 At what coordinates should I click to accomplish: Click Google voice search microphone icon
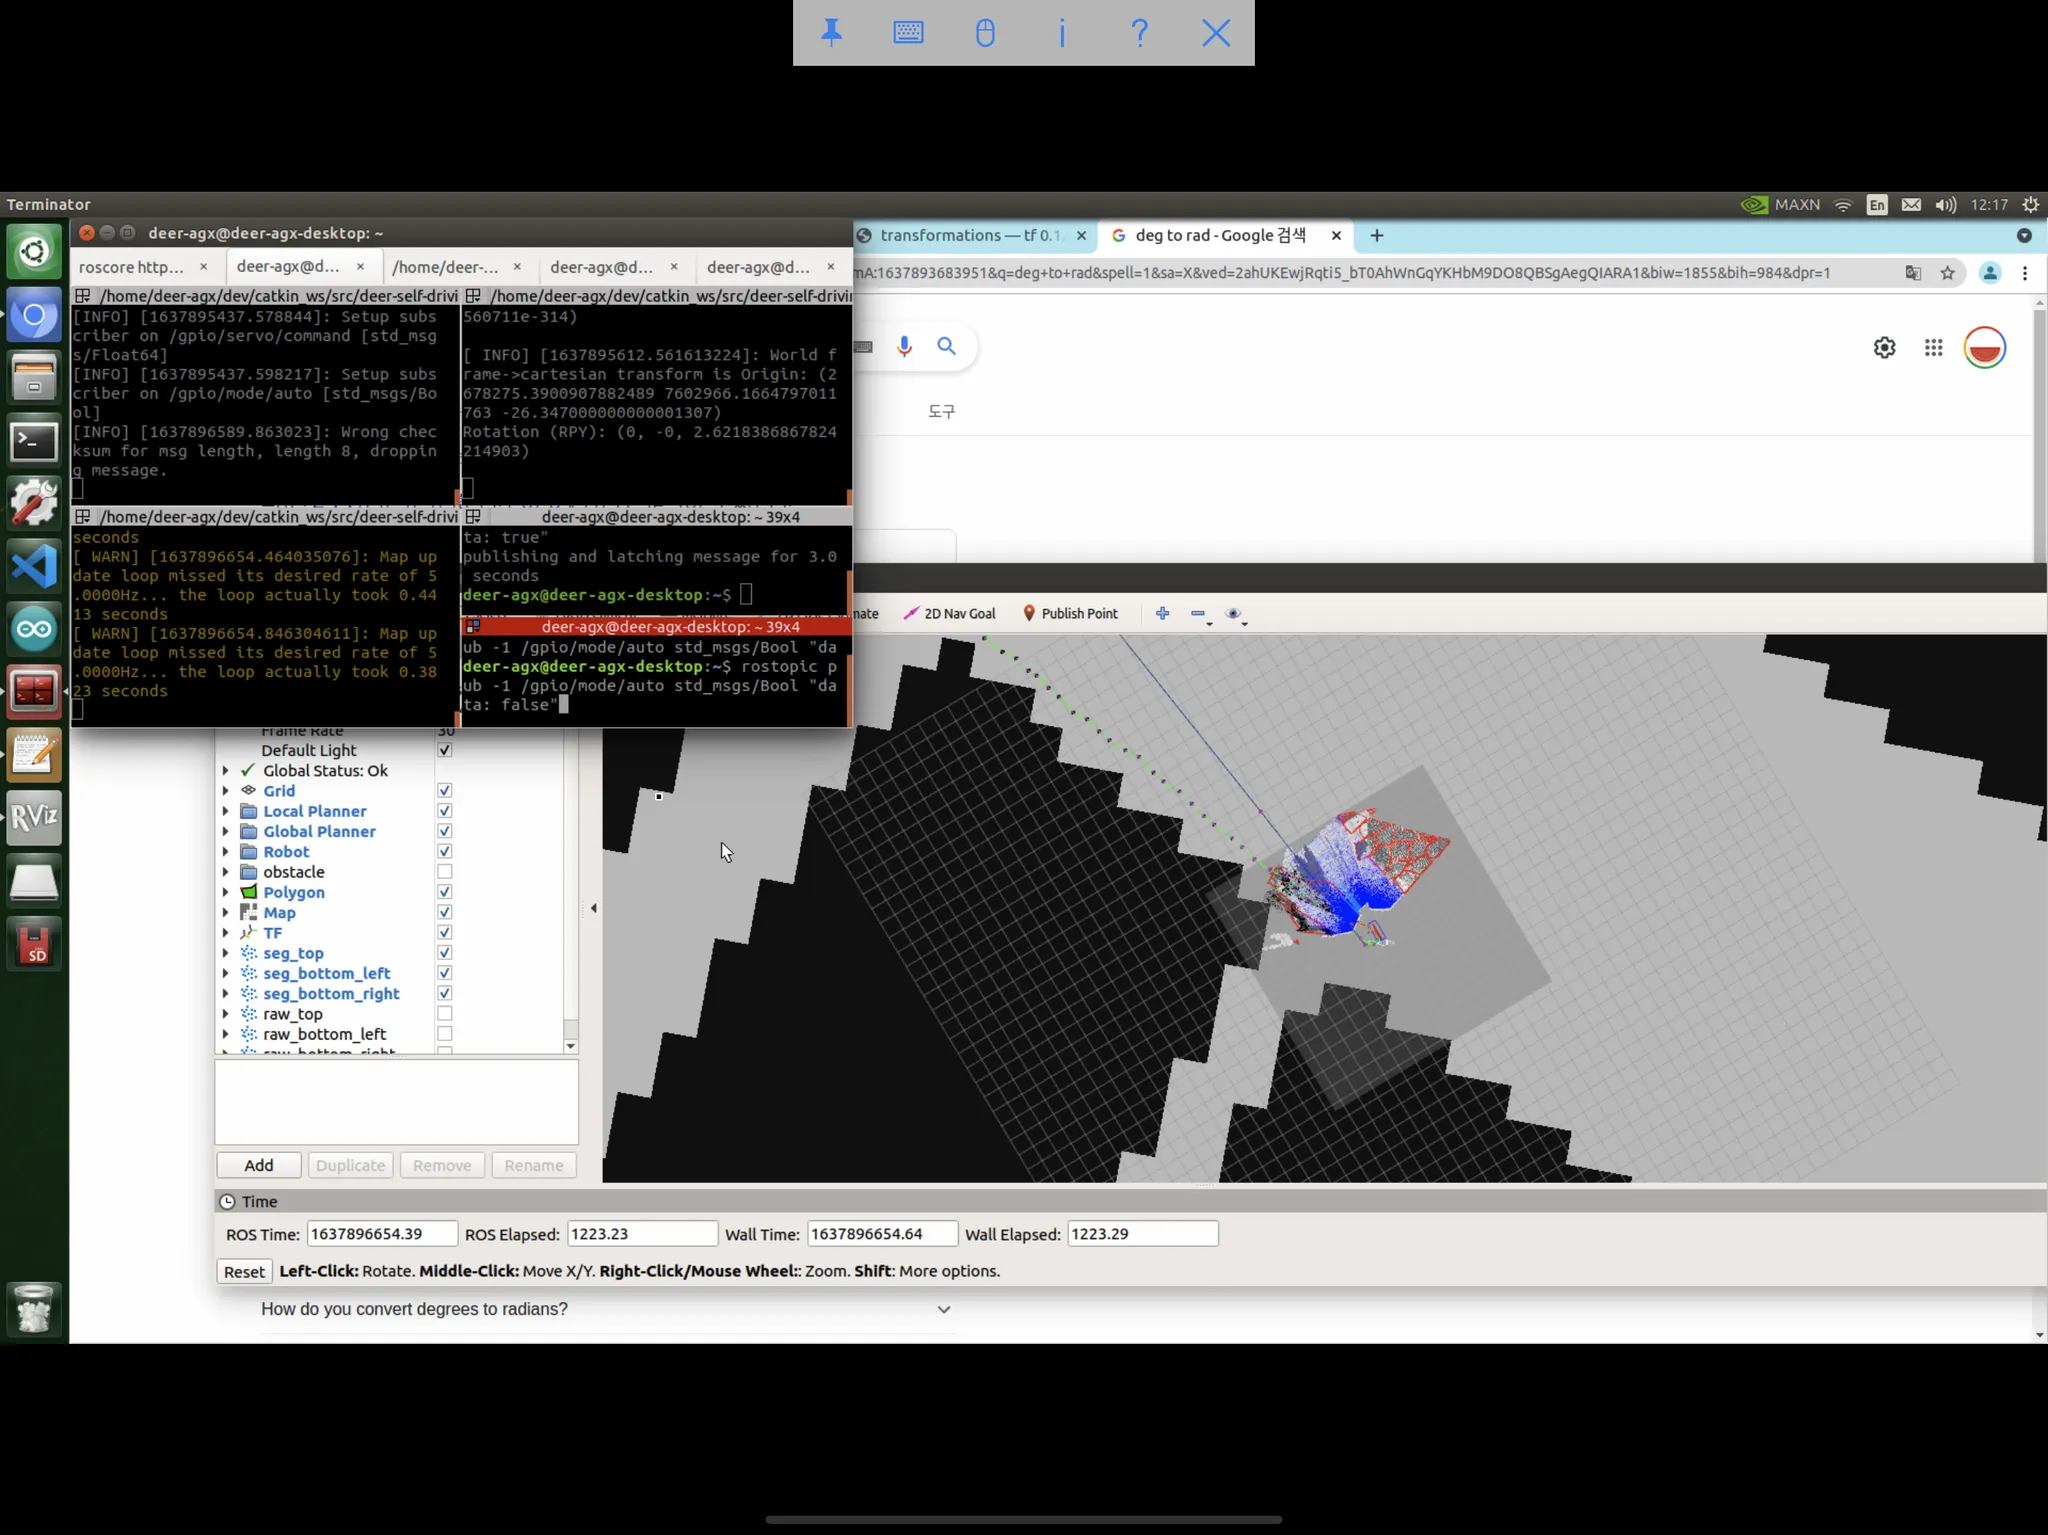904,346
